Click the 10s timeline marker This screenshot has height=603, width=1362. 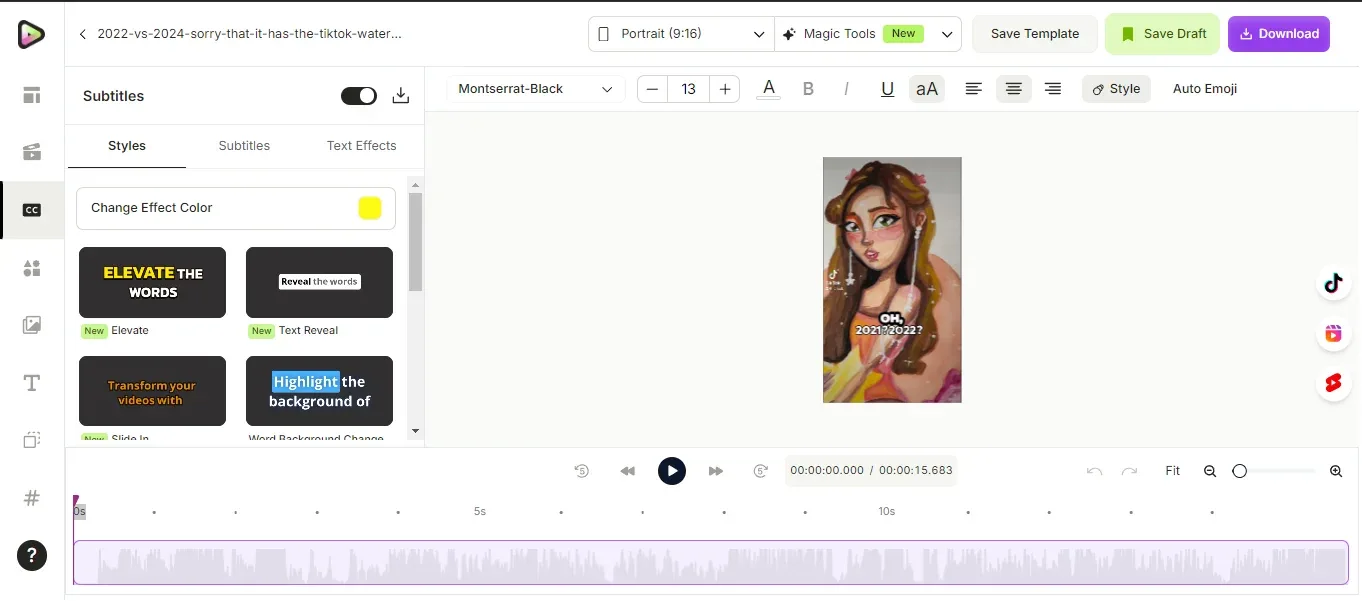coord(887,511)
